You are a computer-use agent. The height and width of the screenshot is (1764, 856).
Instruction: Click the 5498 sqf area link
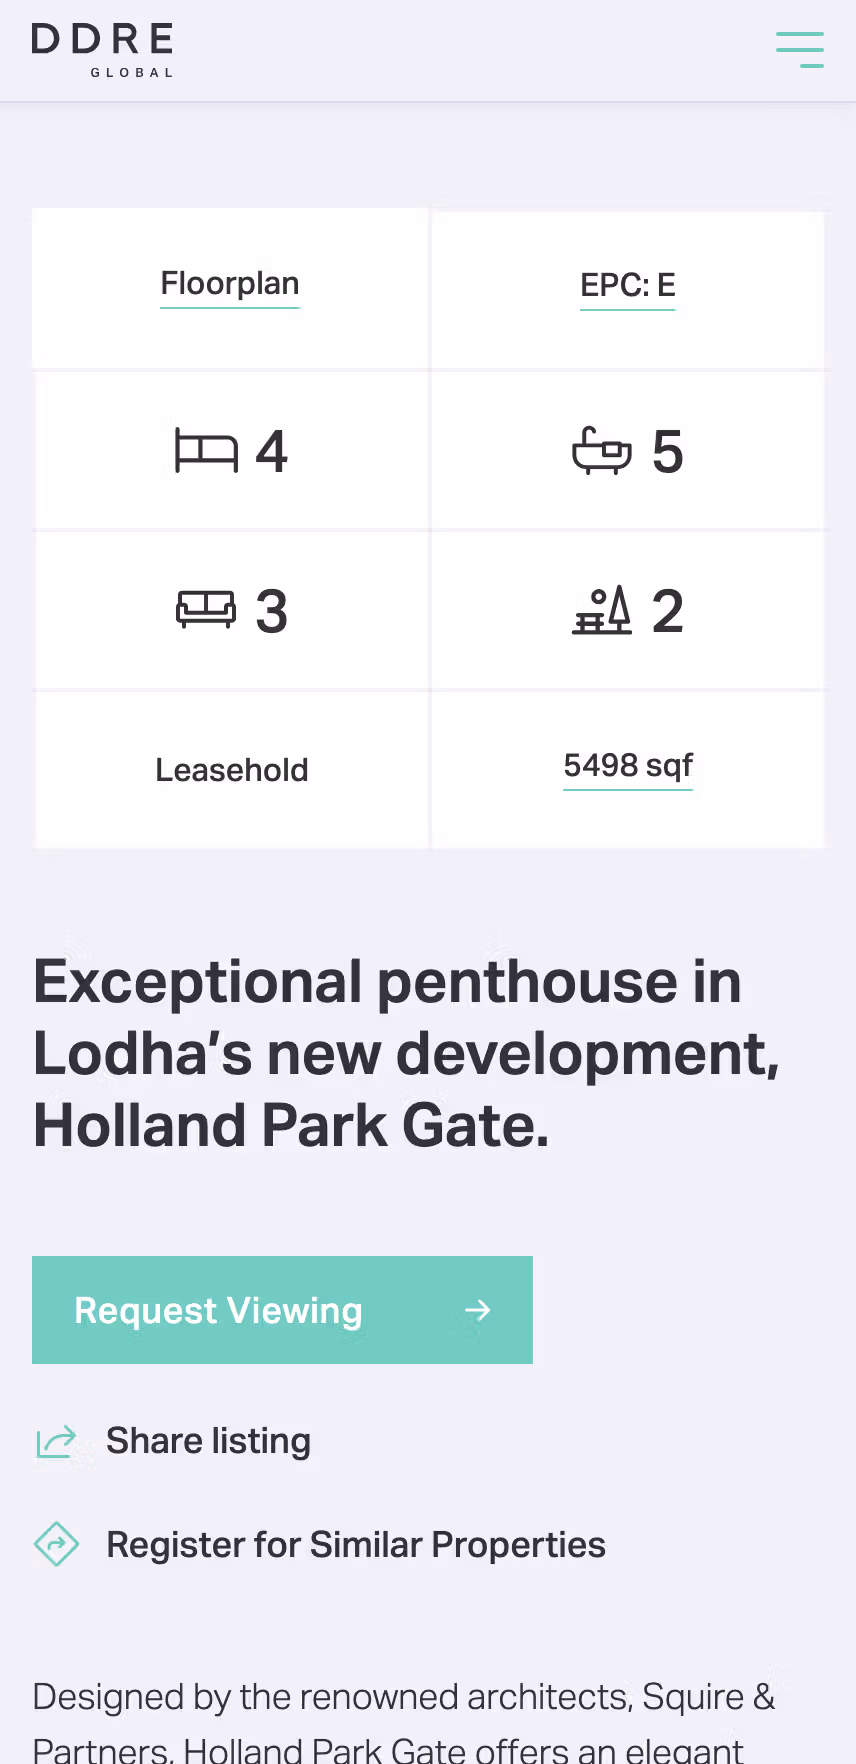pyautogui.click(x=628, y=766)
